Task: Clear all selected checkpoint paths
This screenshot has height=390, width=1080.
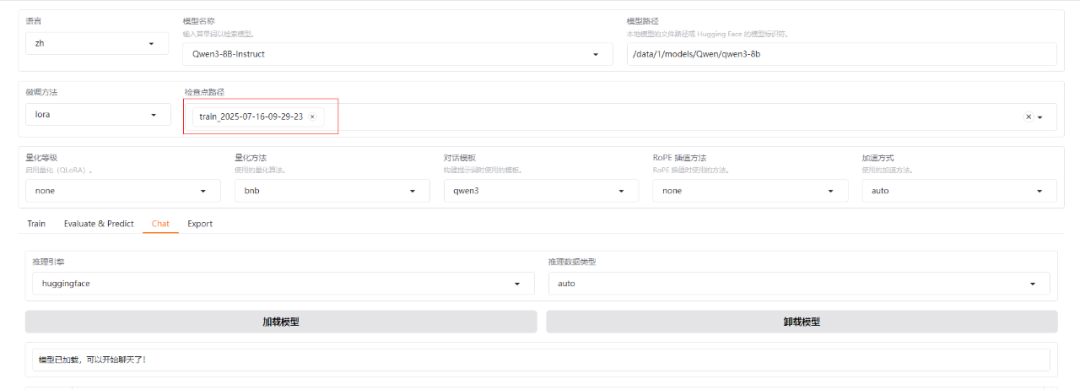Action: (1028, 117)
